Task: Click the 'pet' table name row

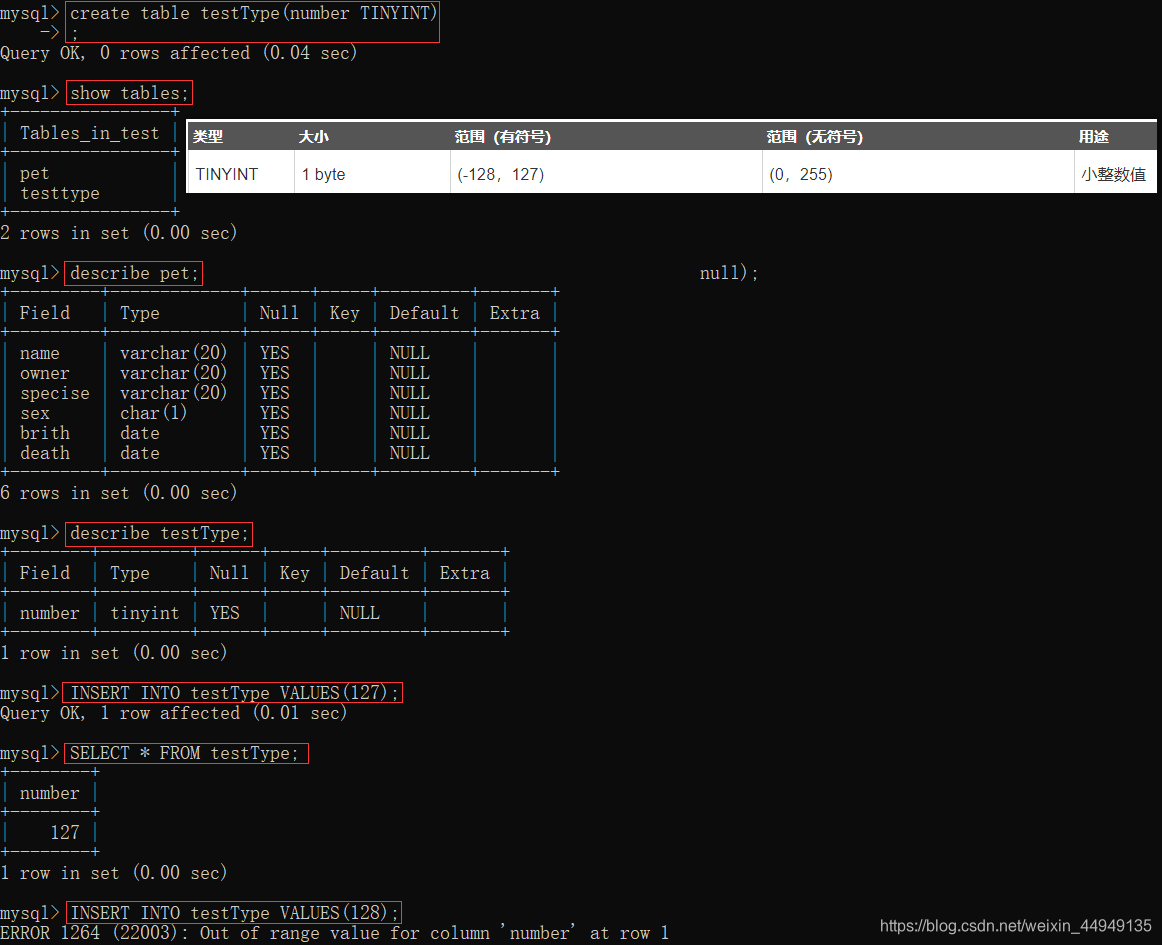Action: [x=34, y=173]
